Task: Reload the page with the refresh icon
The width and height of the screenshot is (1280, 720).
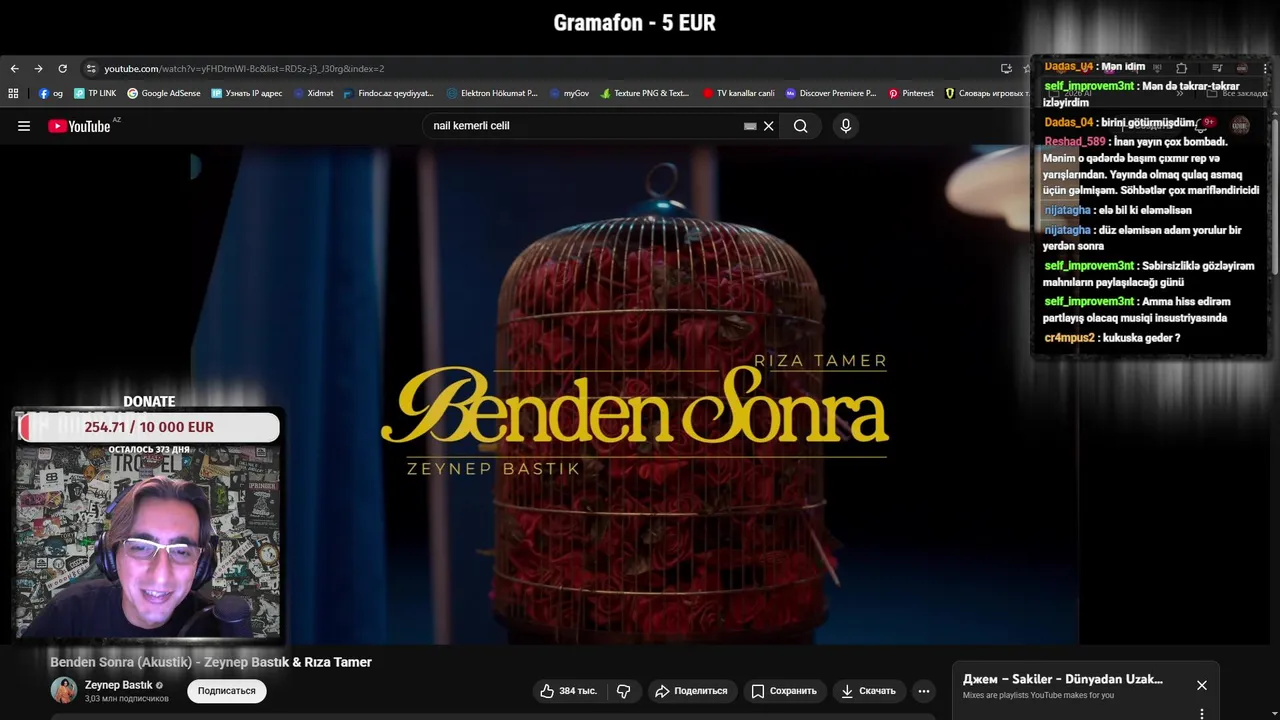Action: [62, 68]
